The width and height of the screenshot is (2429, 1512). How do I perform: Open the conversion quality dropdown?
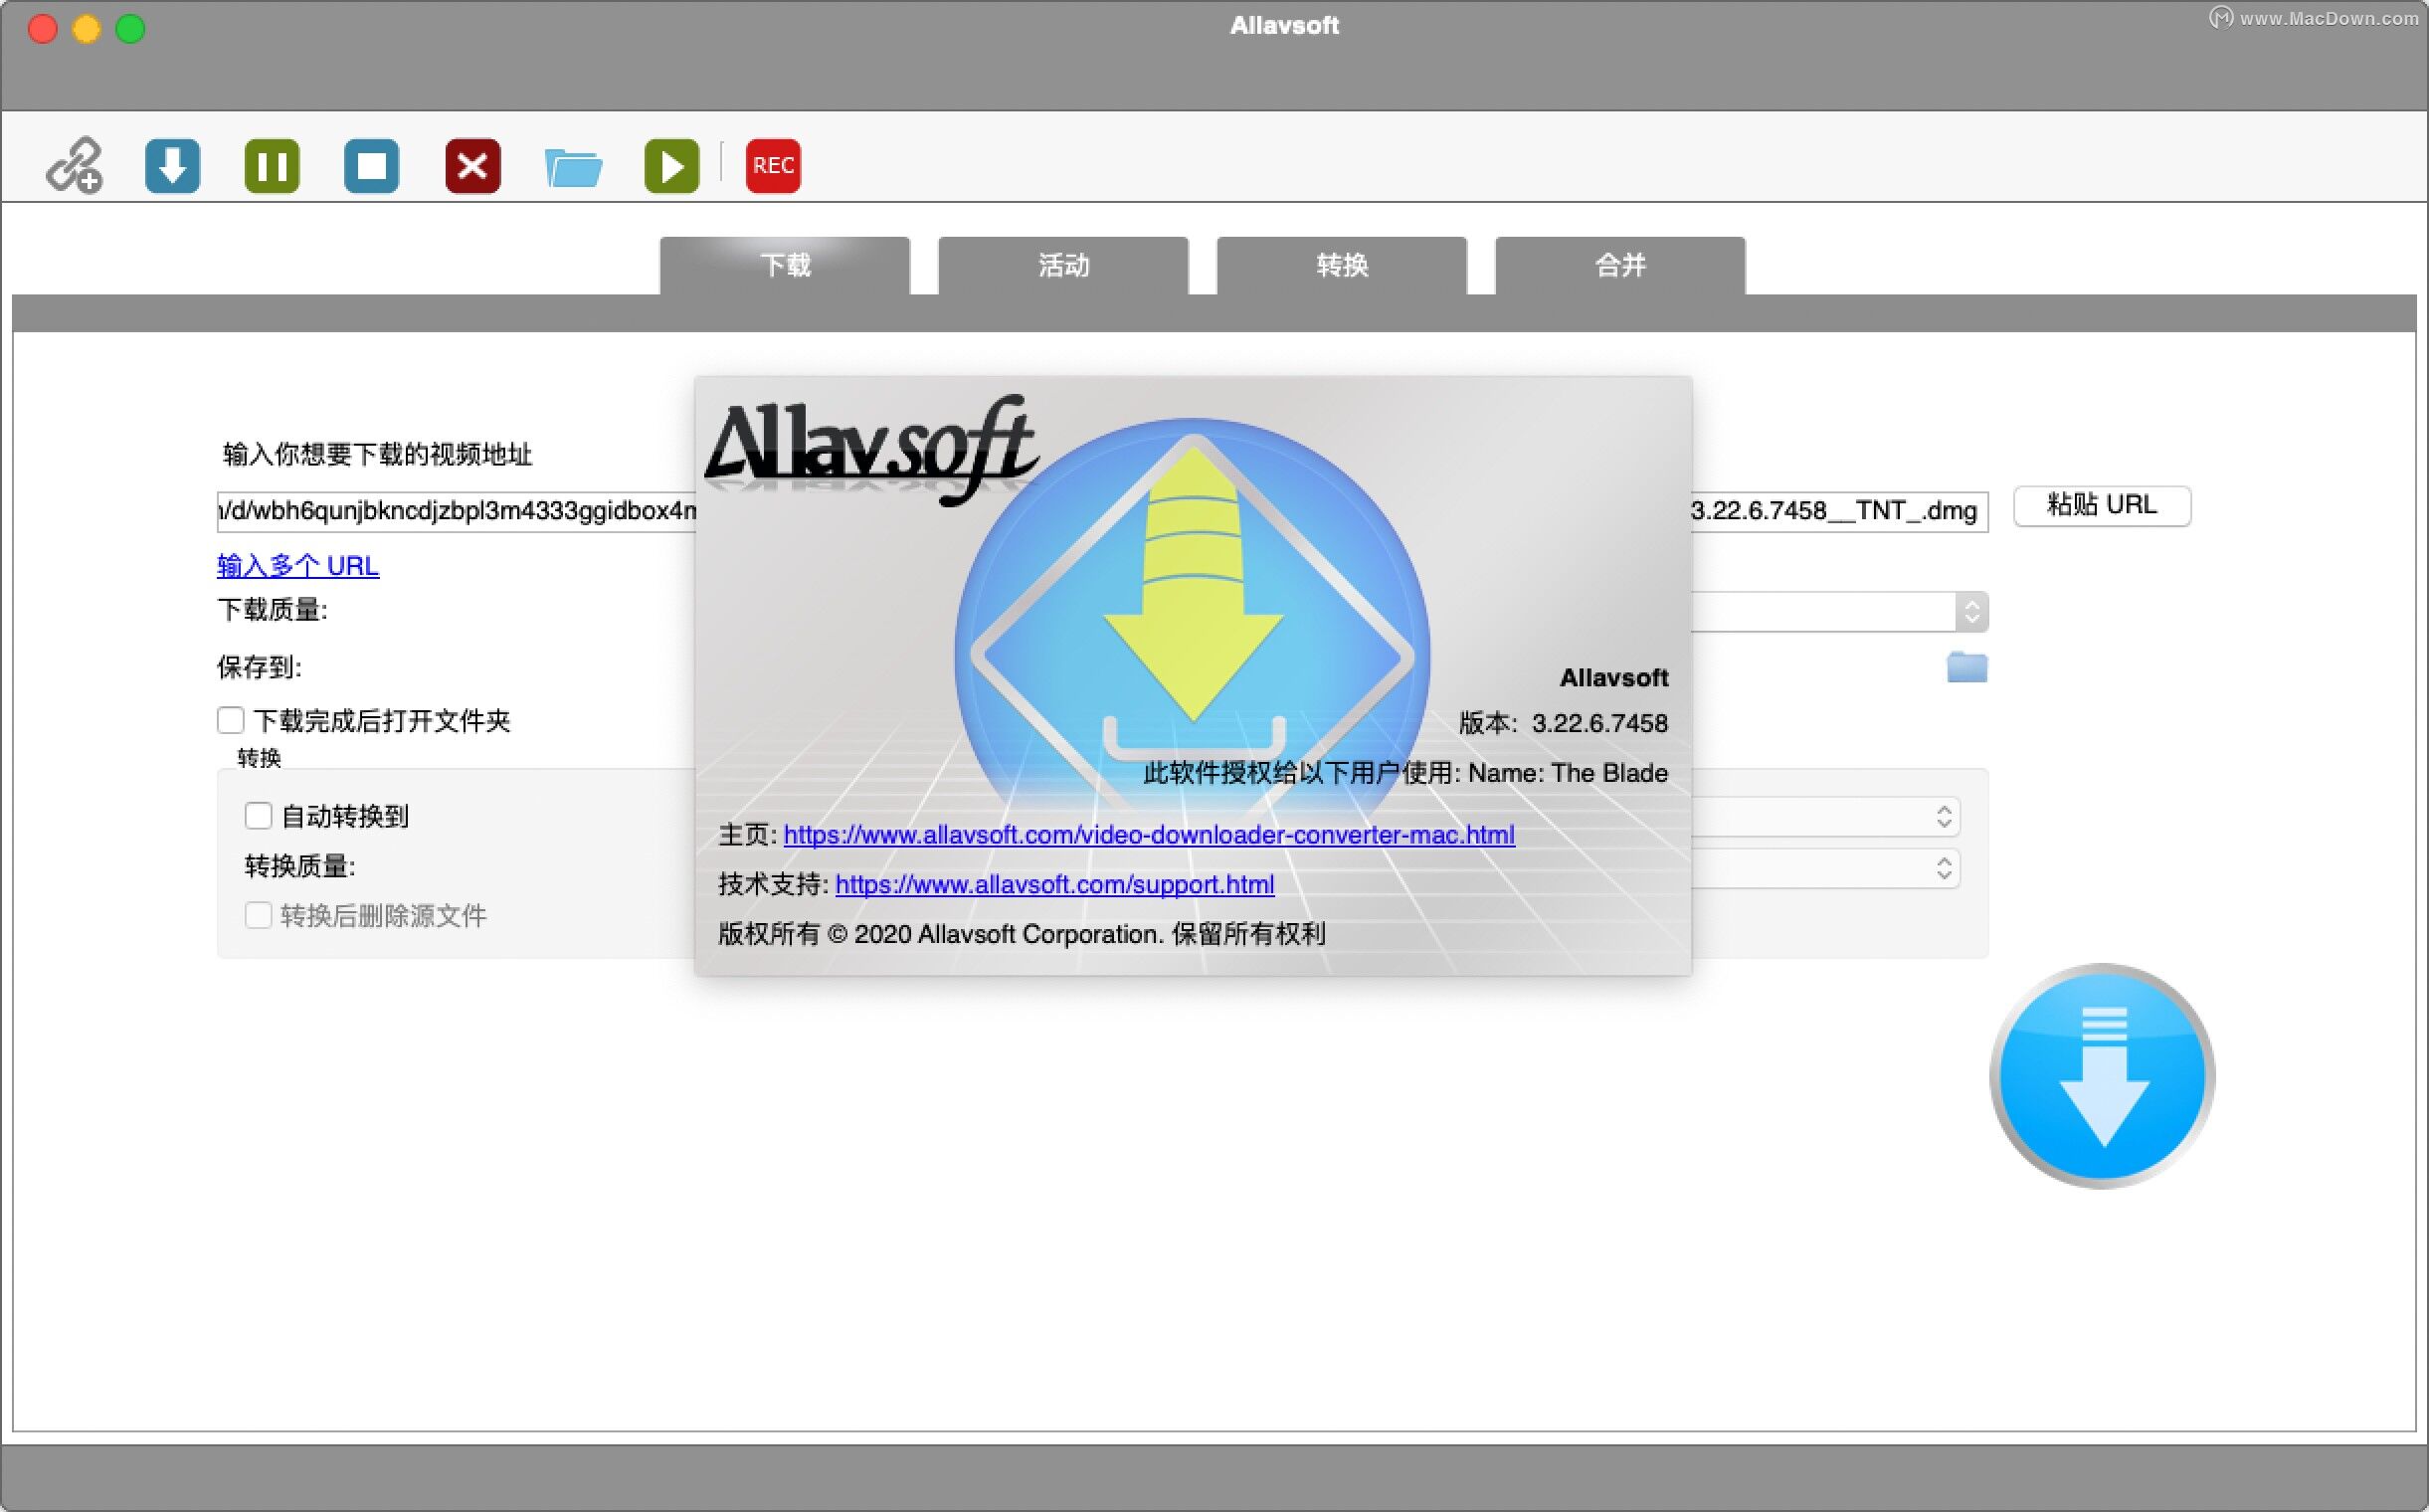[1943, 868]
